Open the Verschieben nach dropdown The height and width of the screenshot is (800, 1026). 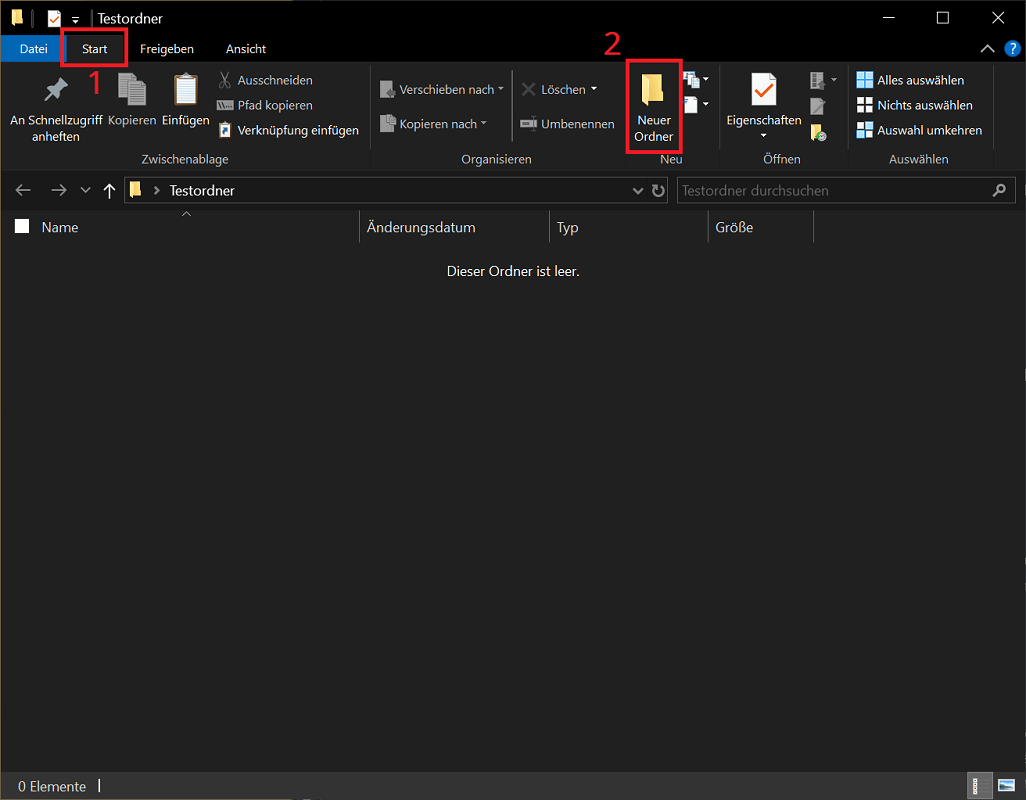[x=502, y=88]
